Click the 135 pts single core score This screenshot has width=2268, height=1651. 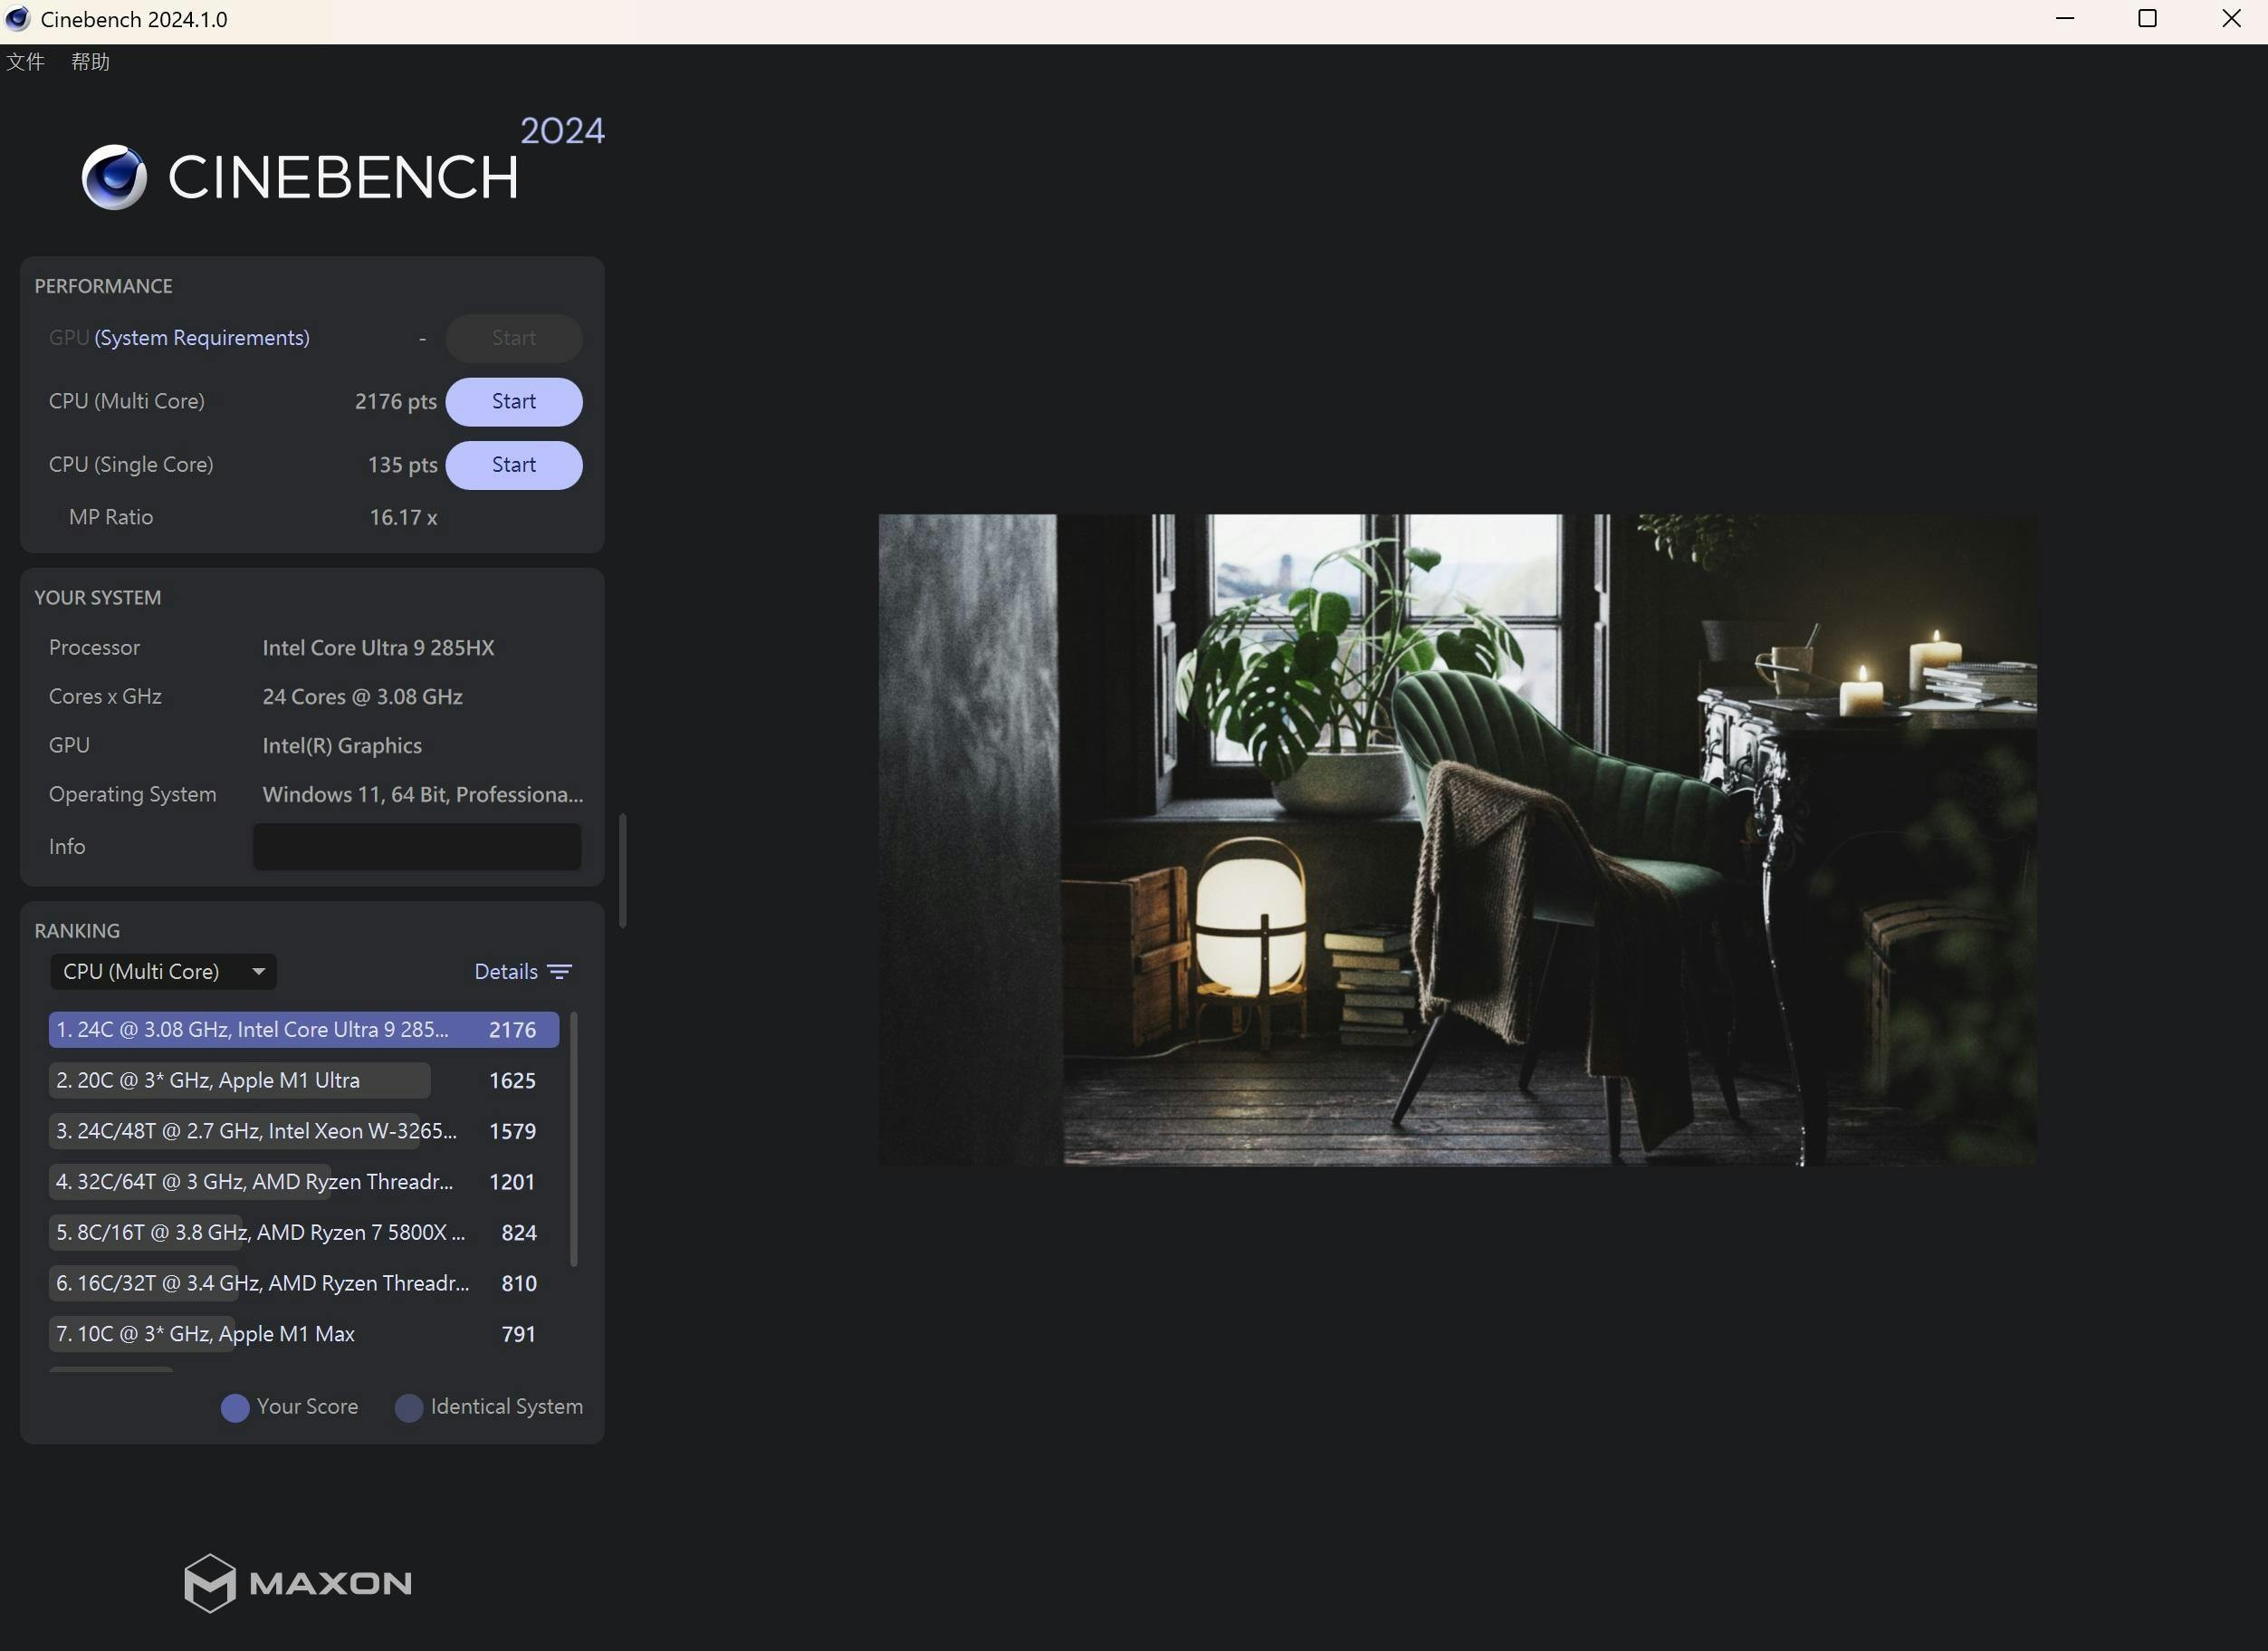click(x=402, y=465)
